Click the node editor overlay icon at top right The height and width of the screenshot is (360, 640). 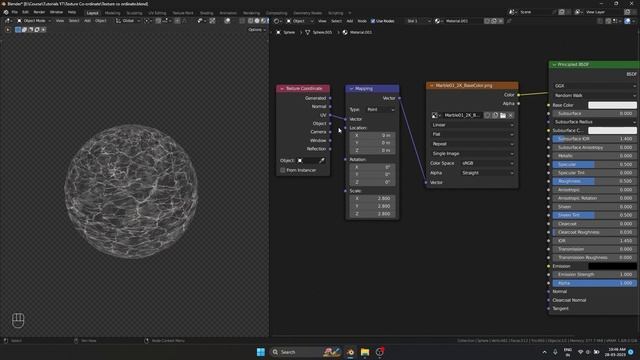click(x=628, y=21)
